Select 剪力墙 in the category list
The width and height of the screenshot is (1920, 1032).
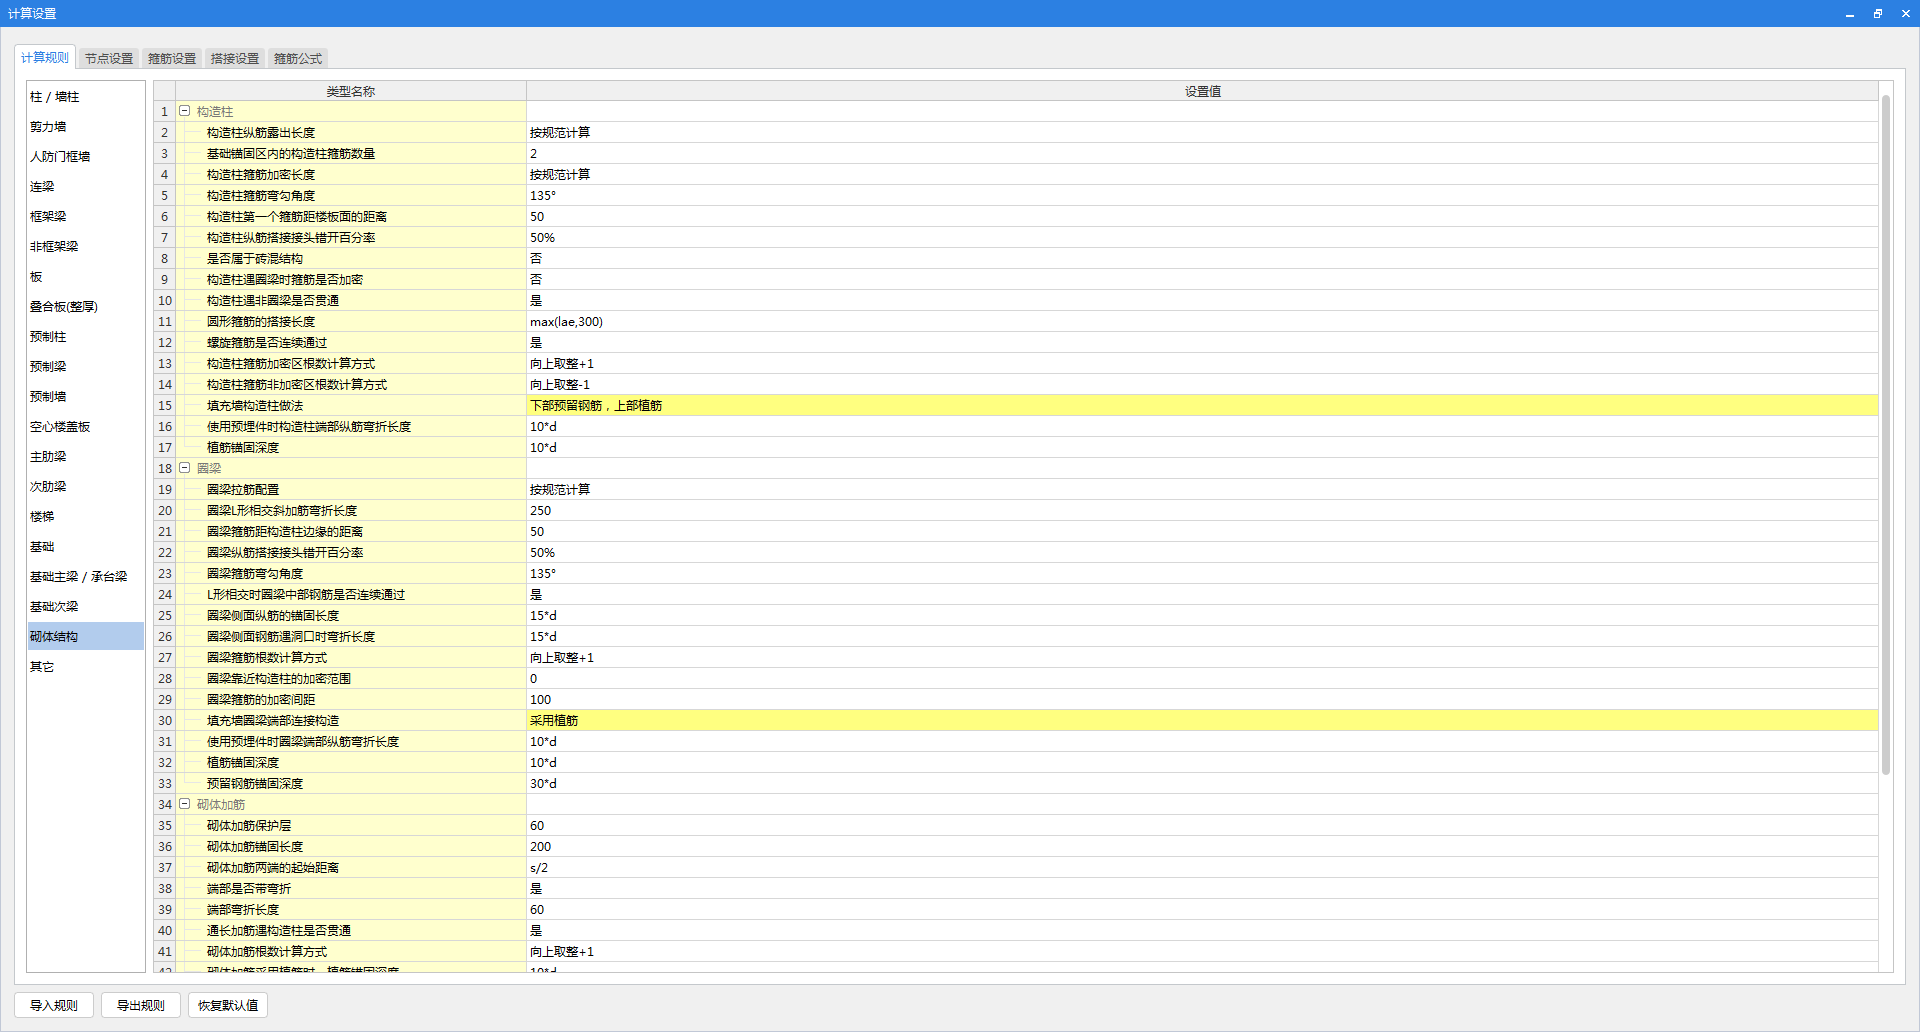tap(86, 127)
